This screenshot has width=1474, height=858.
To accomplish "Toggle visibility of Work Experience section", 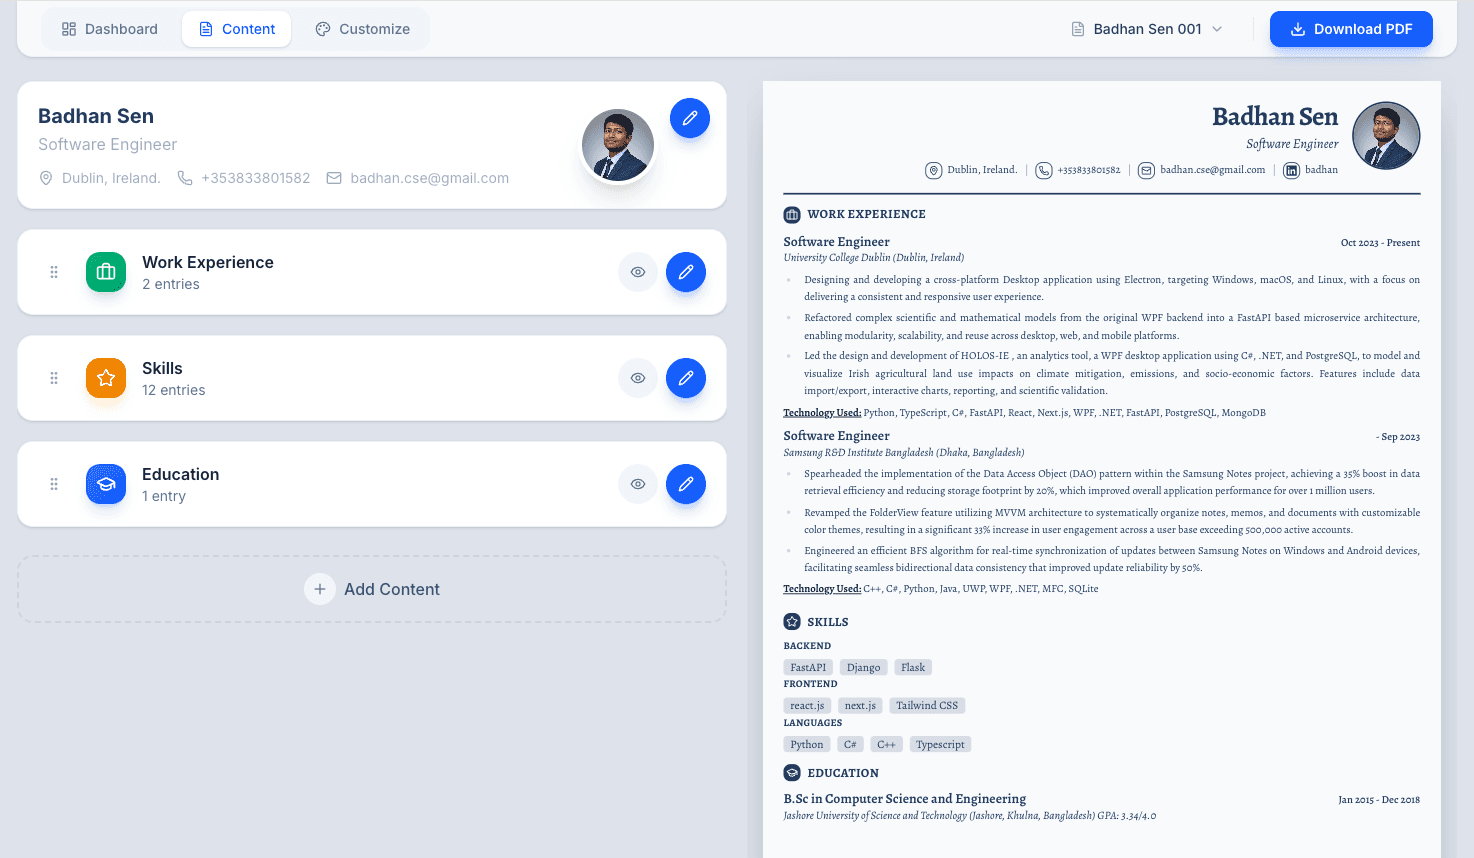I will click(637, 271).
